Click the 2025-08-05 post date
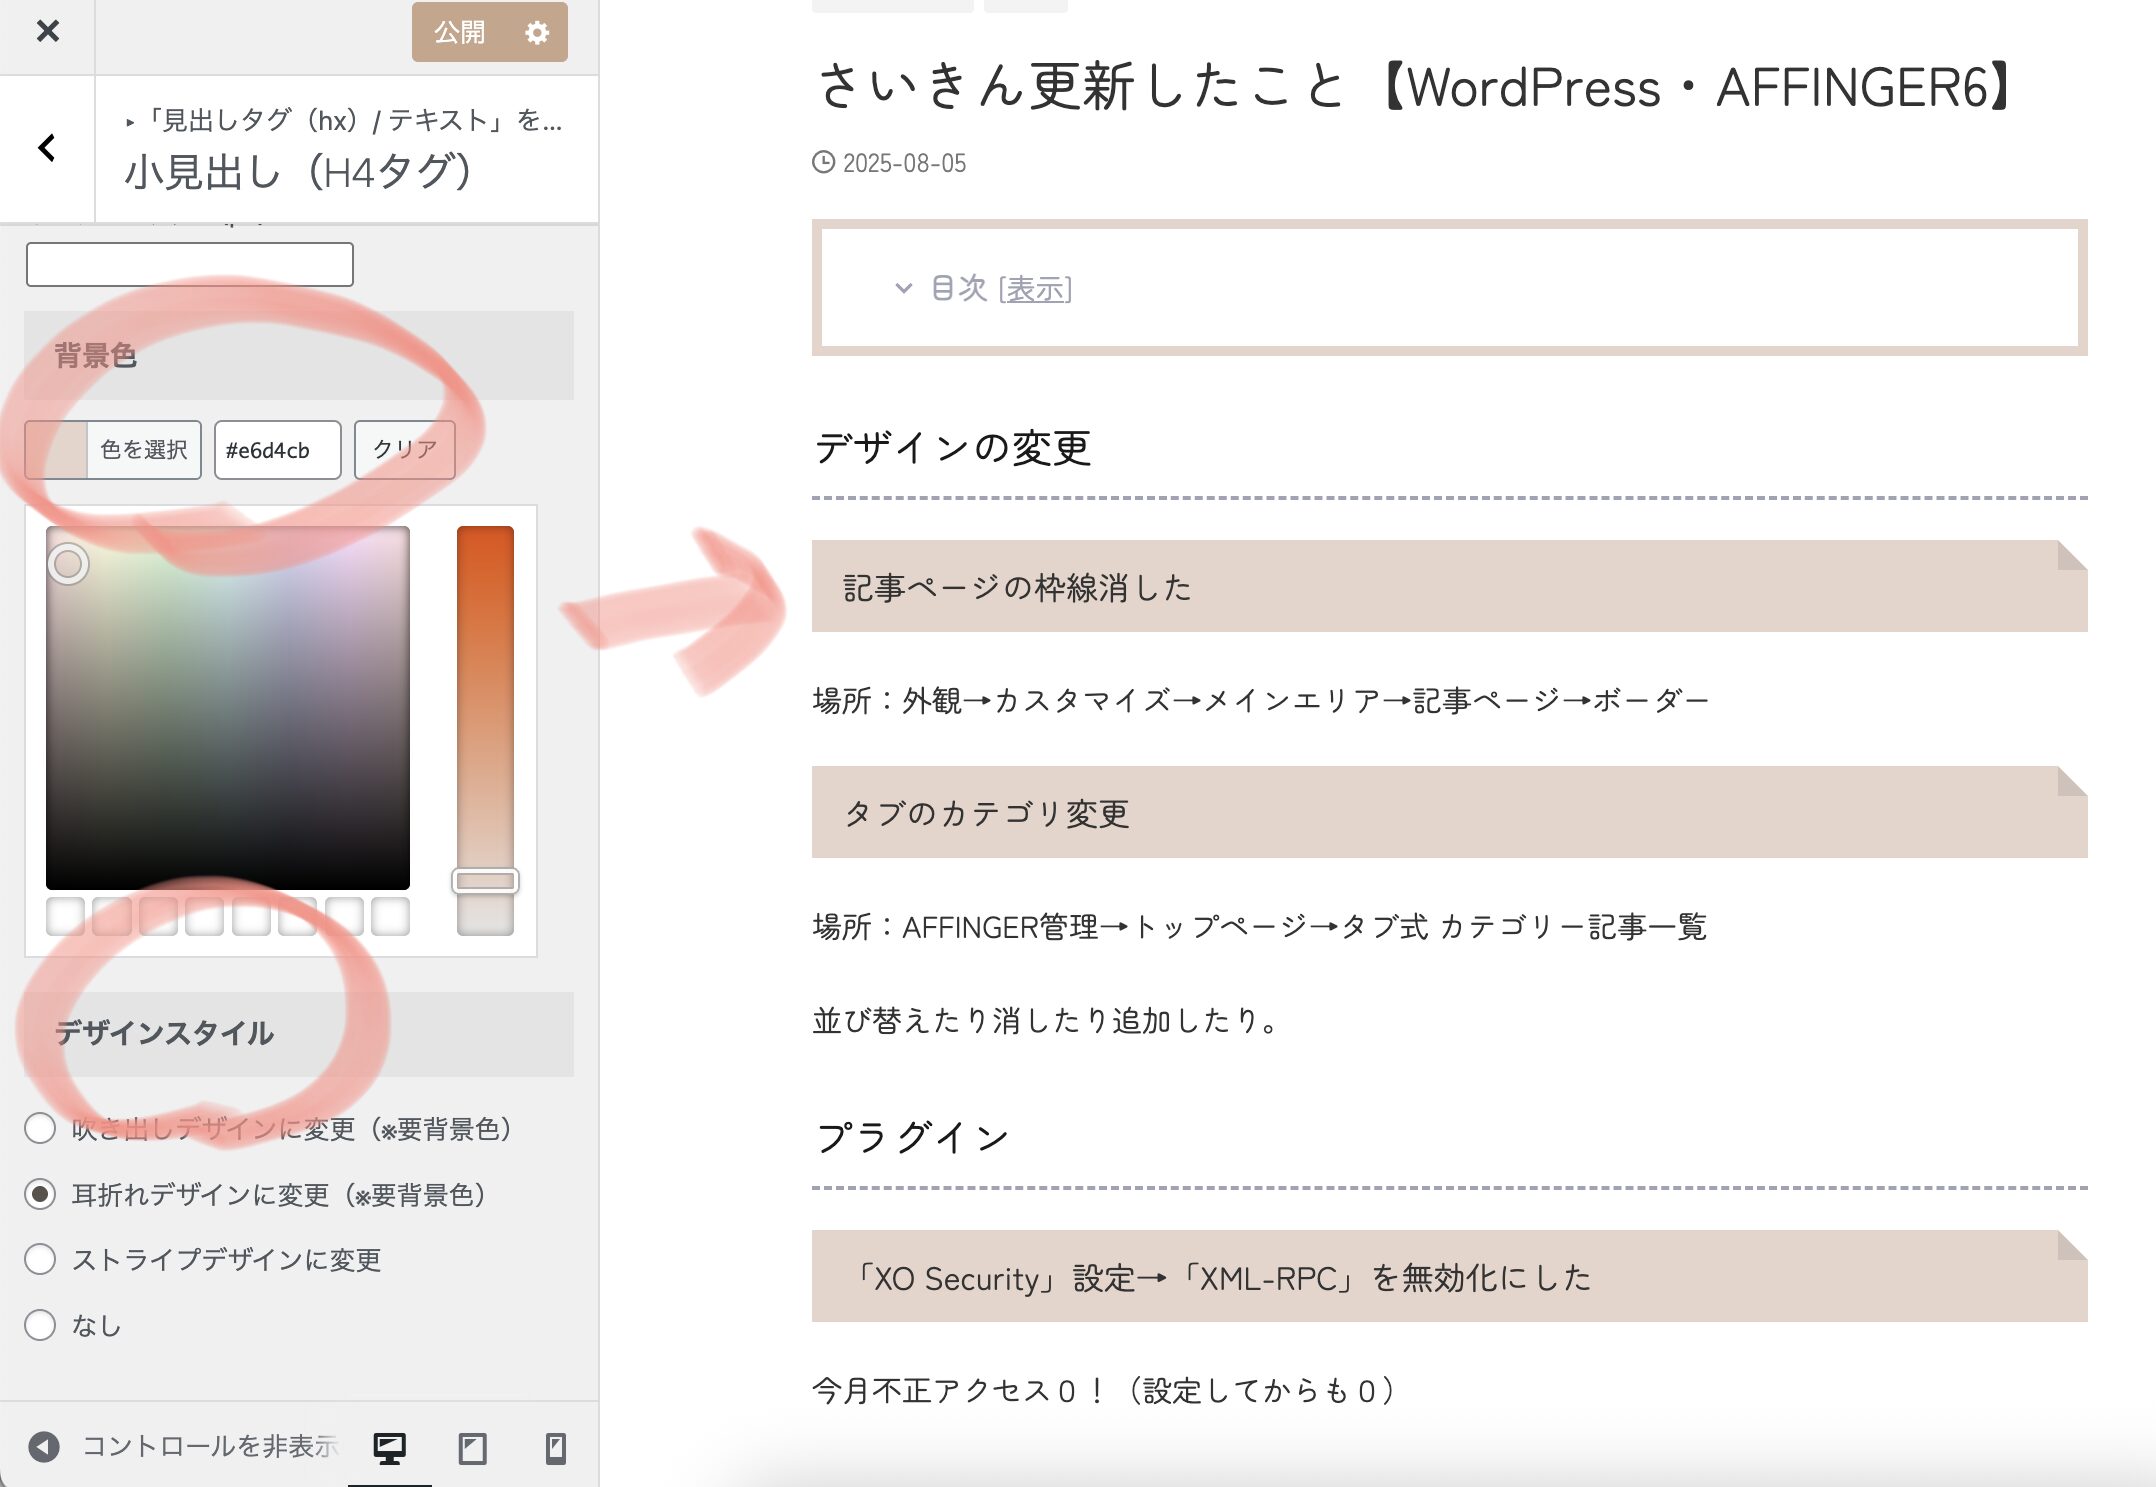This screenshot has height=1487, width=2156. click(904, 163)
